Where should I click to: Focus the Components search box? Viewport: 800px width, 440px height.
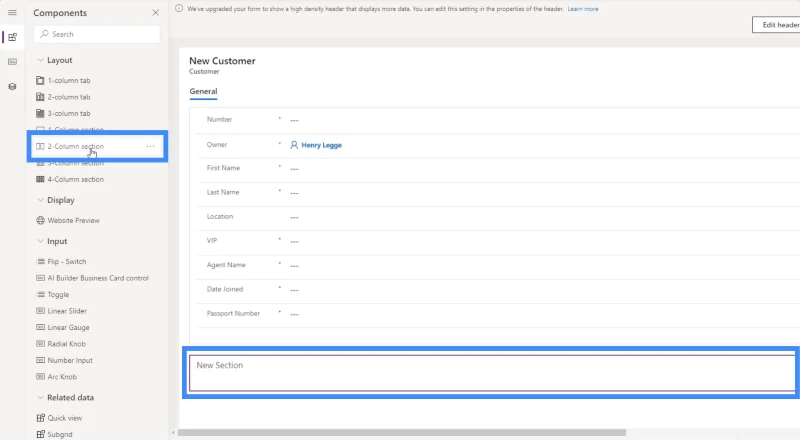97,34
